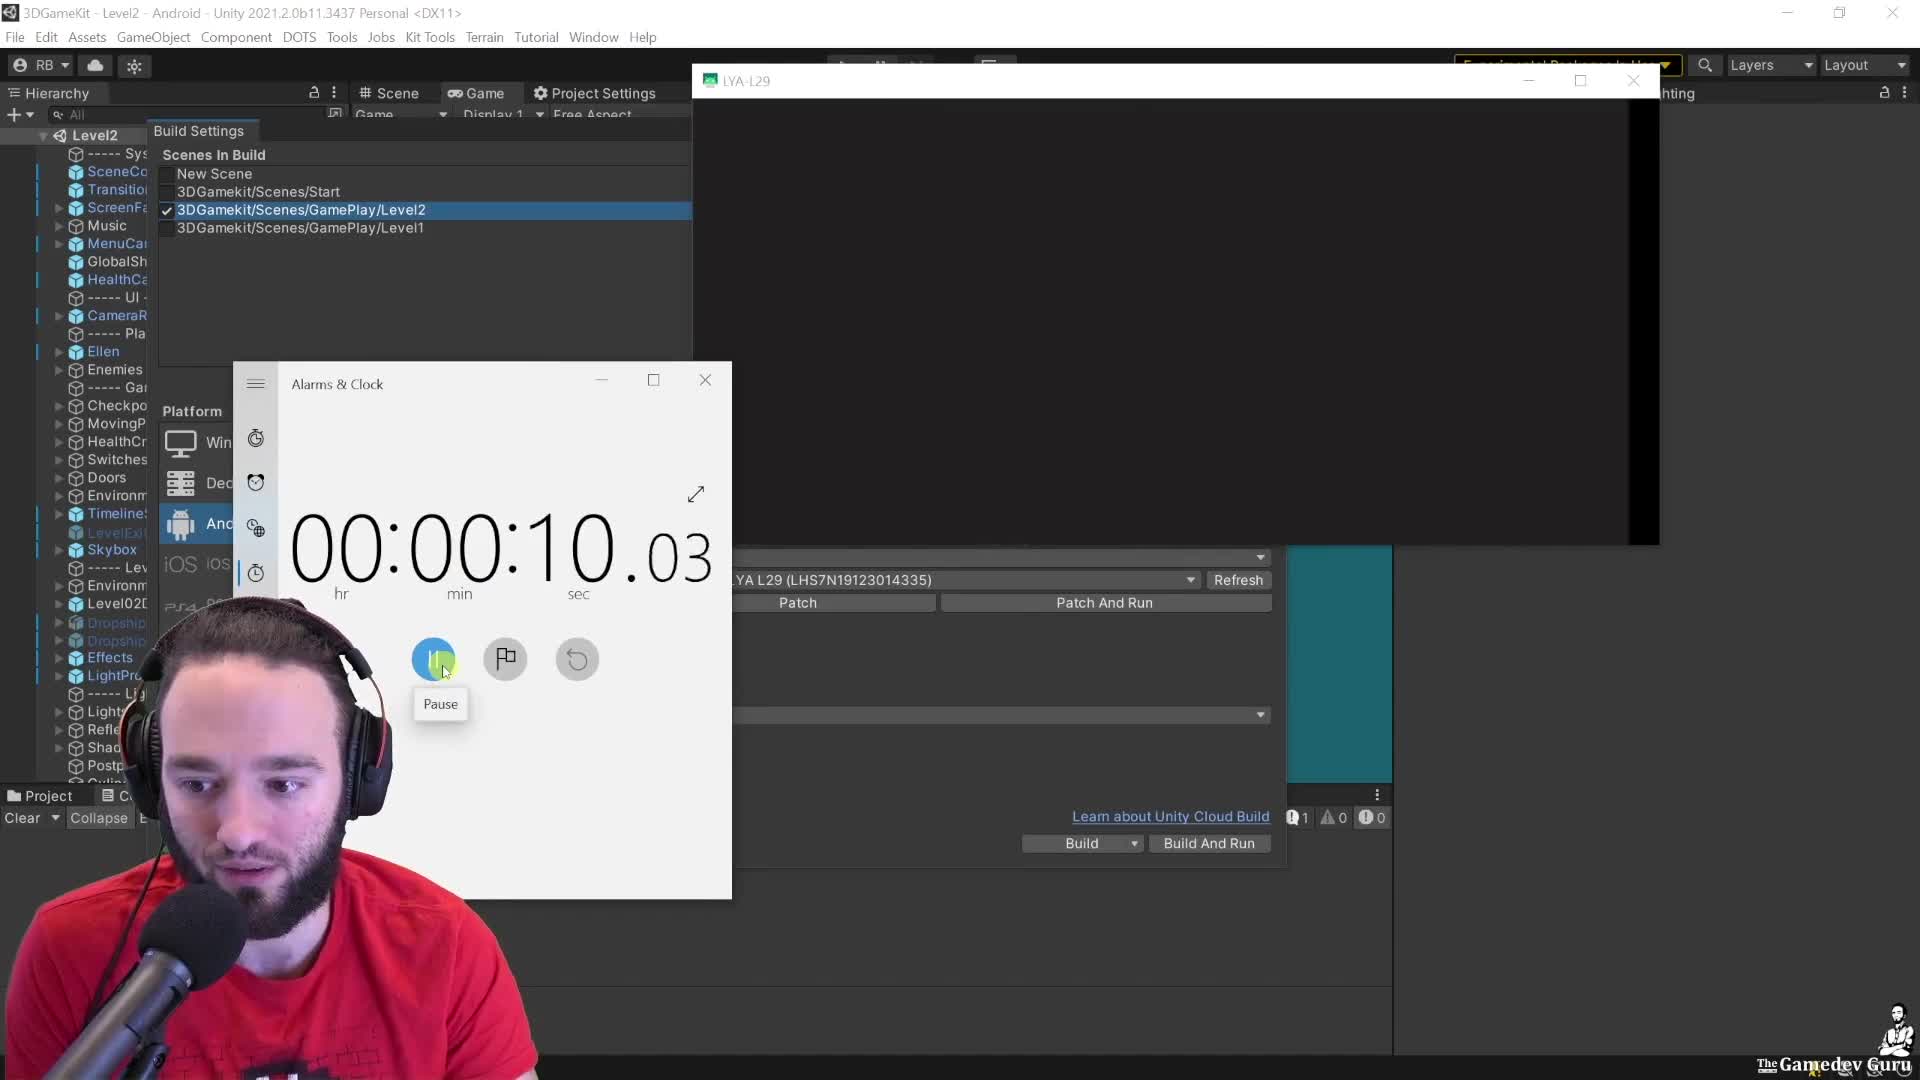Image resolution: width=1920 pixels, height=1080 pixels.
Task: Switch to the Timer in Alarms & Clock
Action: 256,573
